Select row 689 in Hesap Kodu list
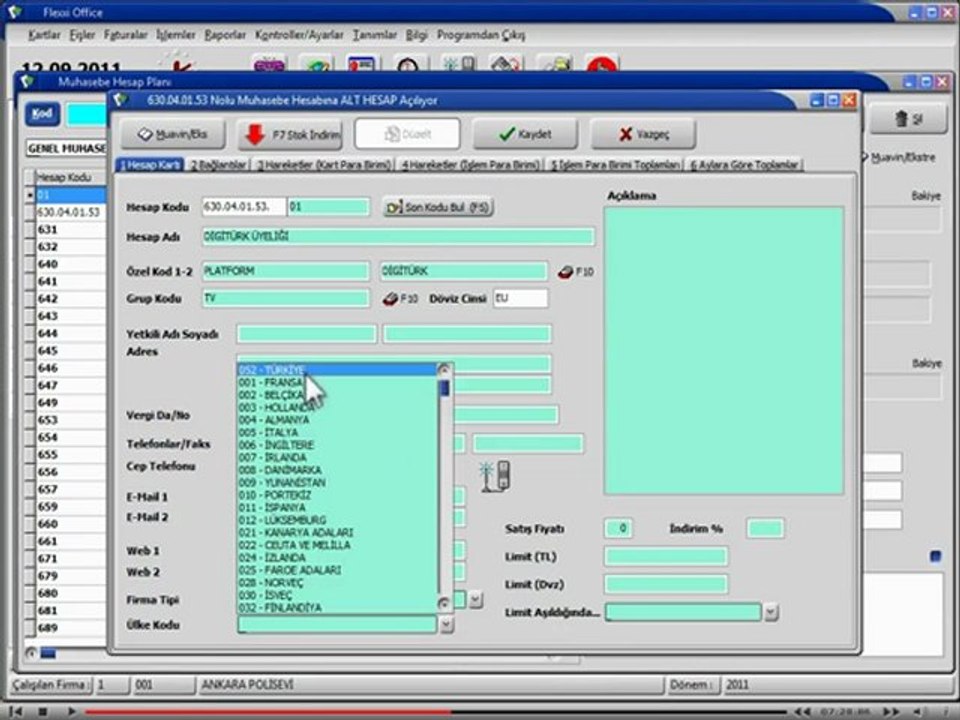960x720 pixels. [70, 628]
